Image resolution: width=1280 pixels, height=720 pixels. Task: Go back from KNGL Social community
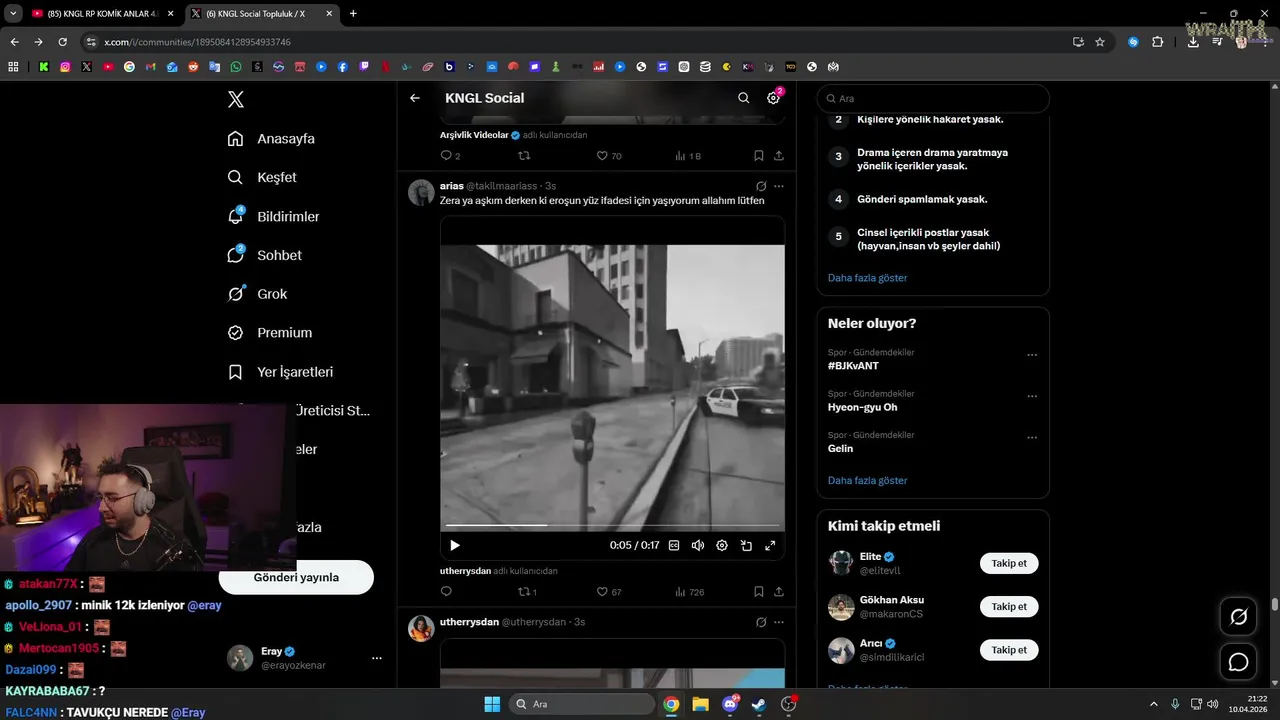tap(415, 98)
